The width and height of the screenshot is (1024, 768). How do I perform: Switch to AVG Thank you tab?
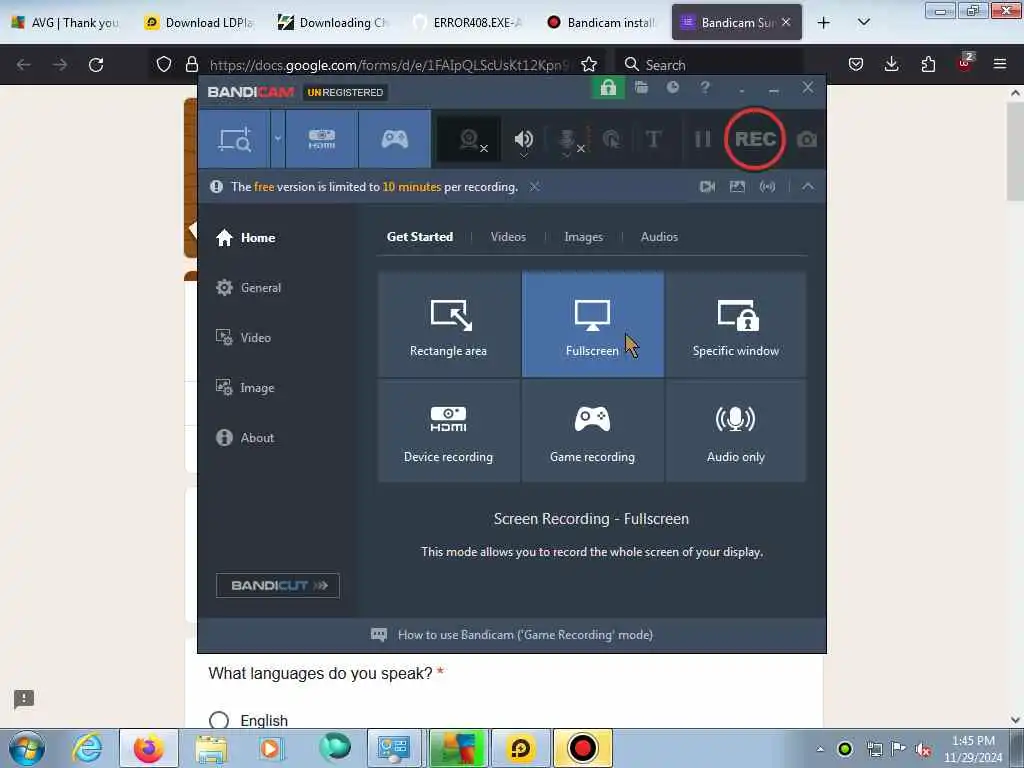[x=67, y=23]
